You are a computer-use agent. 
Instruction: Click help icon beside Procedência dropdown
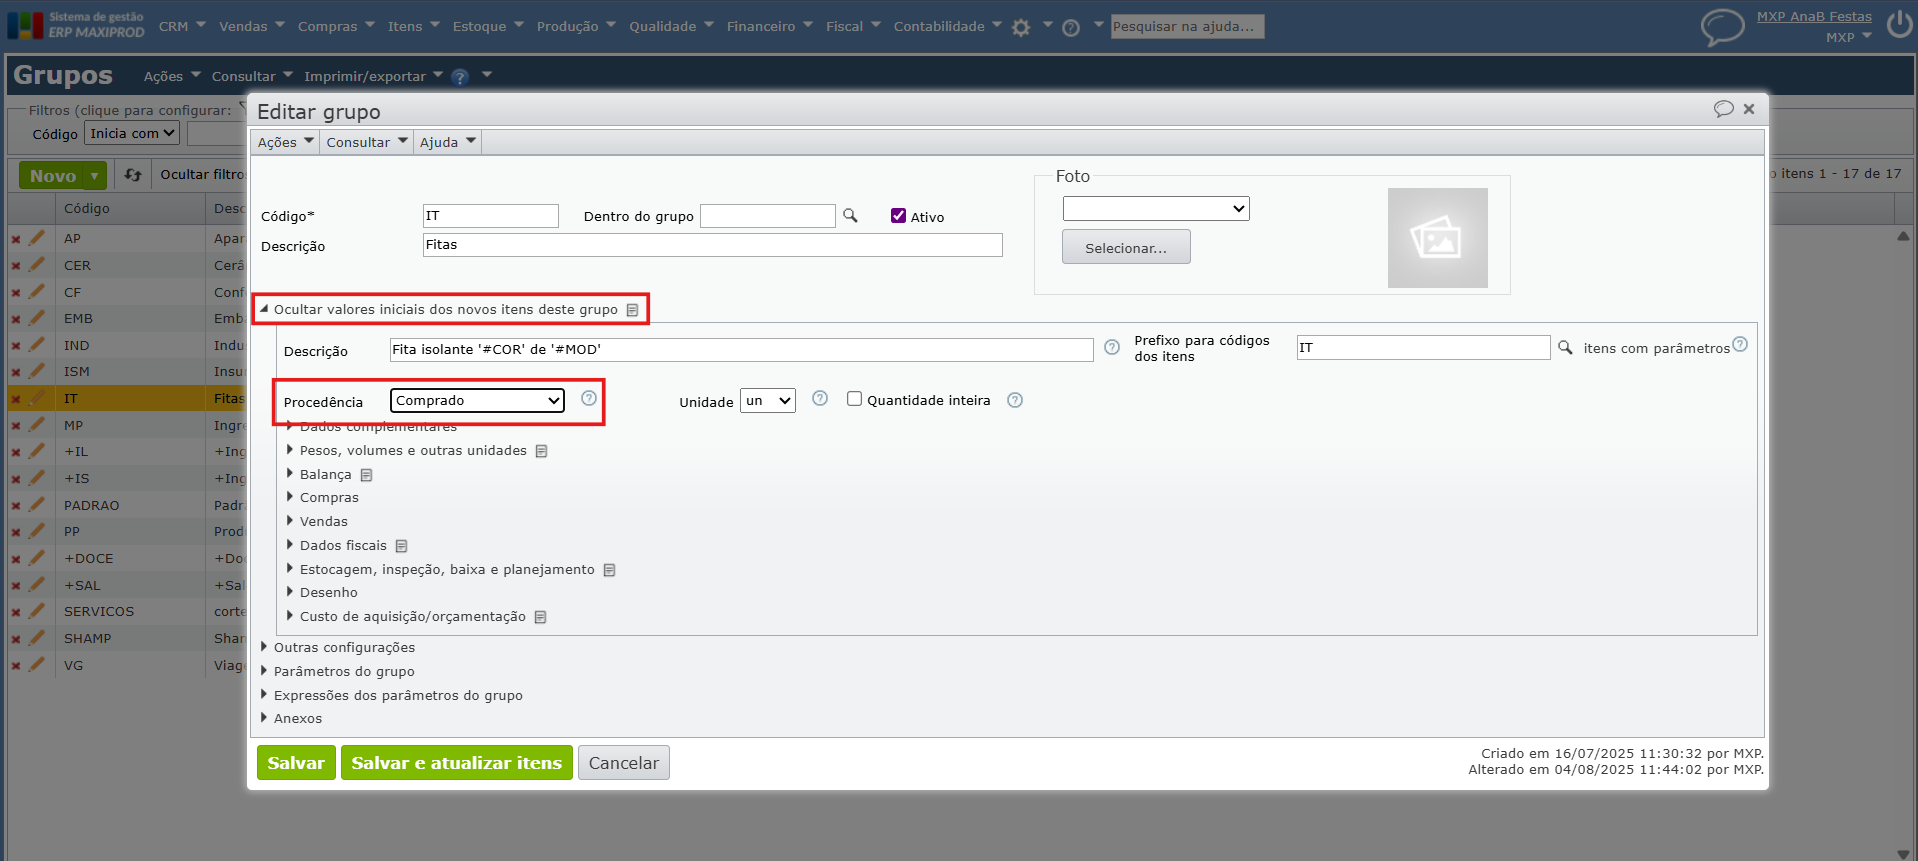tap(589, 398)
